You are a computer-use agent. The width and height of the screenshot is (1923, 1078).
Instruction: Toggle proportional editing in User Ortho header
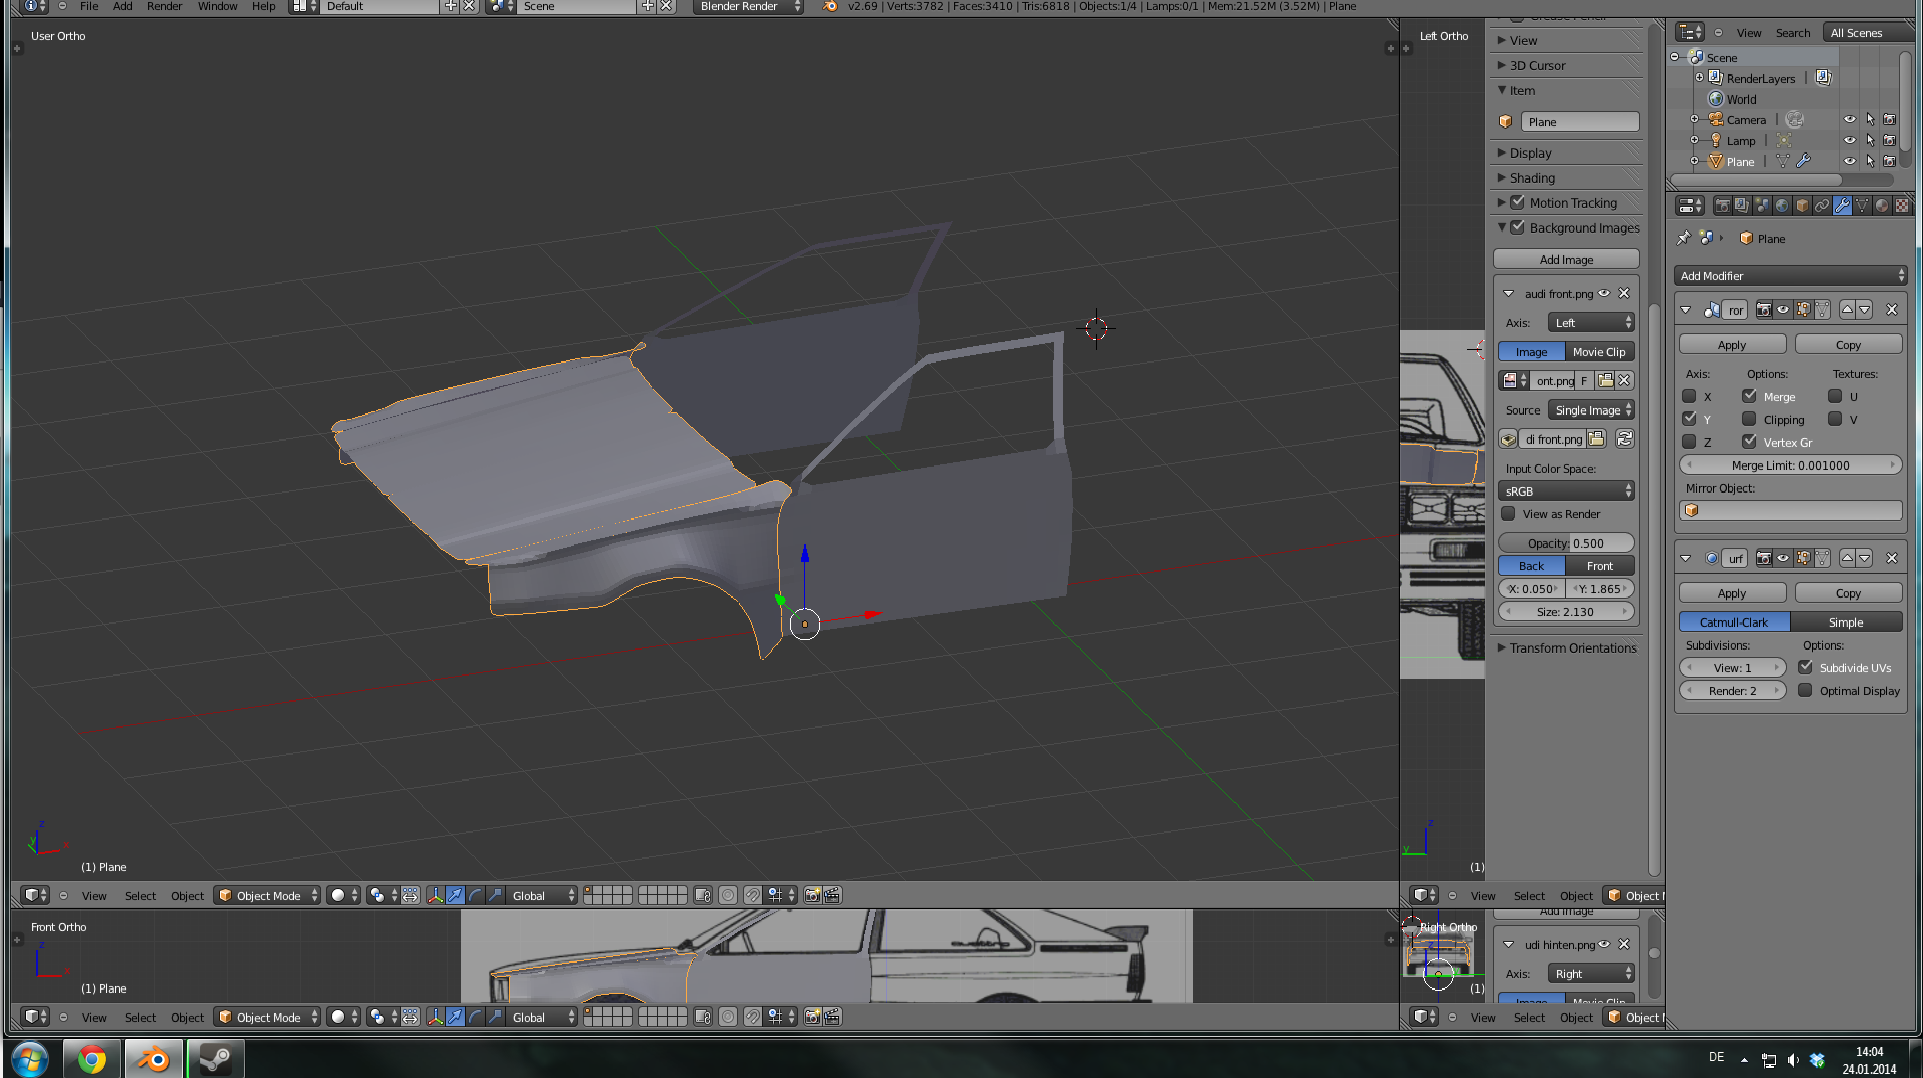point(728,895)
